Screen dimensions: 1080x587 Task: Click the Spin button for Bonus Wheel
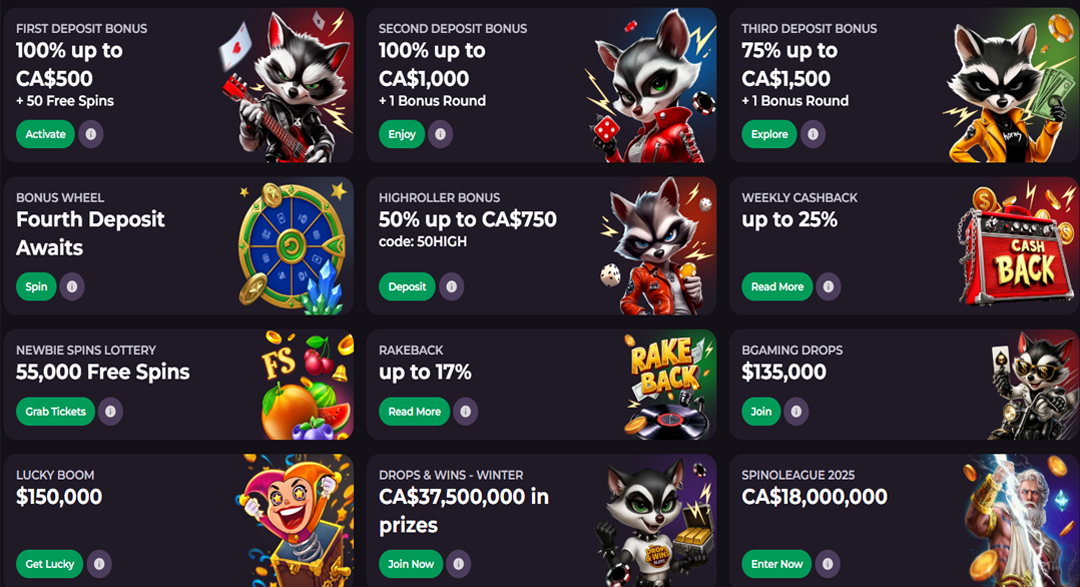(36, 287)
